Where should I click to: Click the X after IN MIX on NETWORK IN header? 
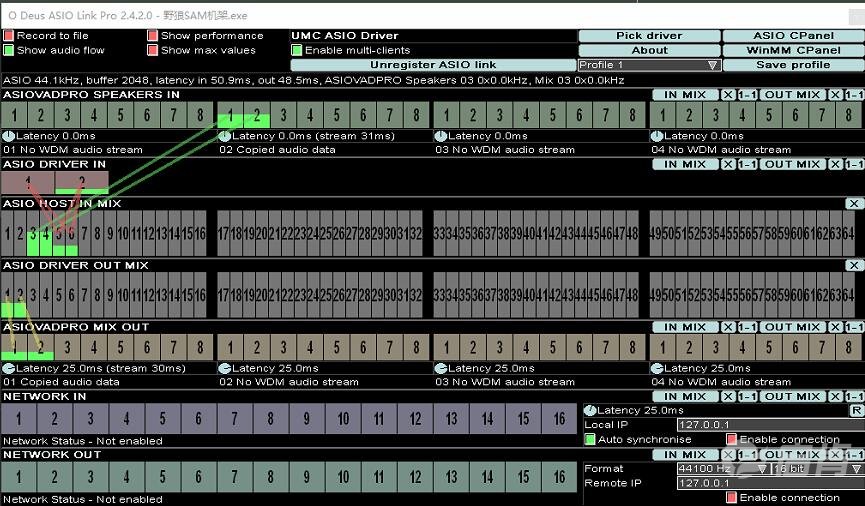click(x=728, y=397)
